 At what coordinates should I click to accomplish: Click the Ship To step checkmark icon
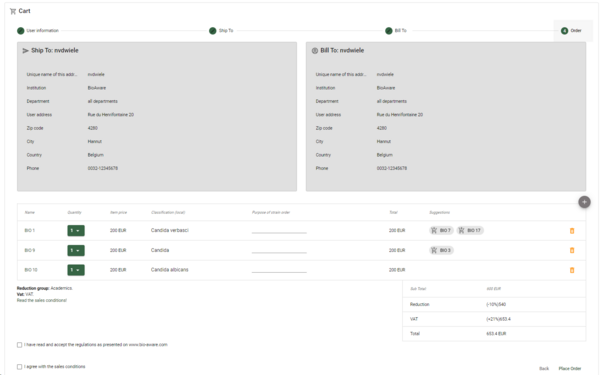pos(213,31)
